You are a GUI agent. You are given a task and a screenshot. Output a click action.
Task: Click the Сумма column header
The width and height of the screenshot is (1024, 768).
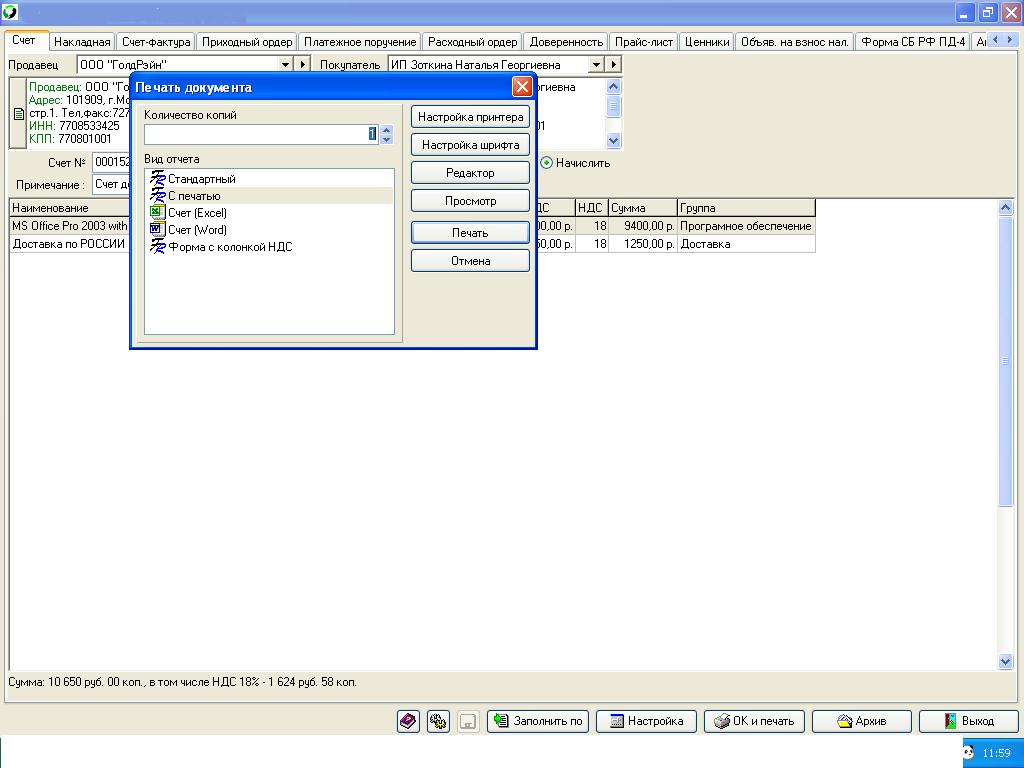tap(643, 208)
